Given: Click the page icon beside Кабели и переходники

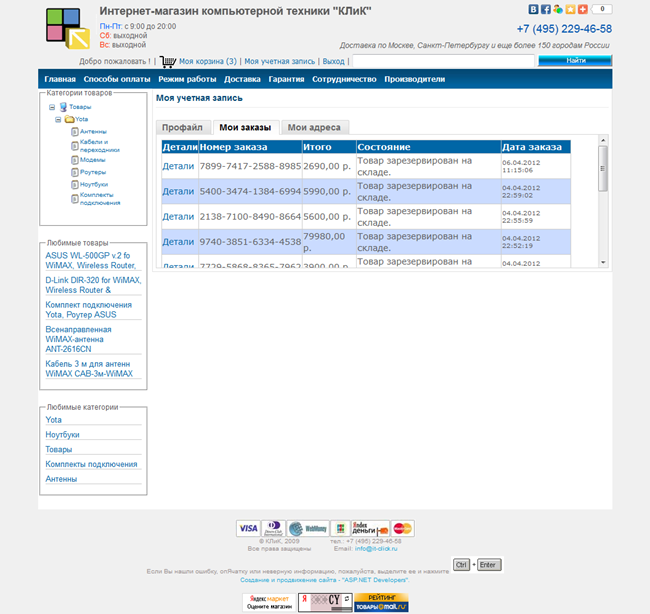Looking at the screenshot, I should [x=75, y=146].
